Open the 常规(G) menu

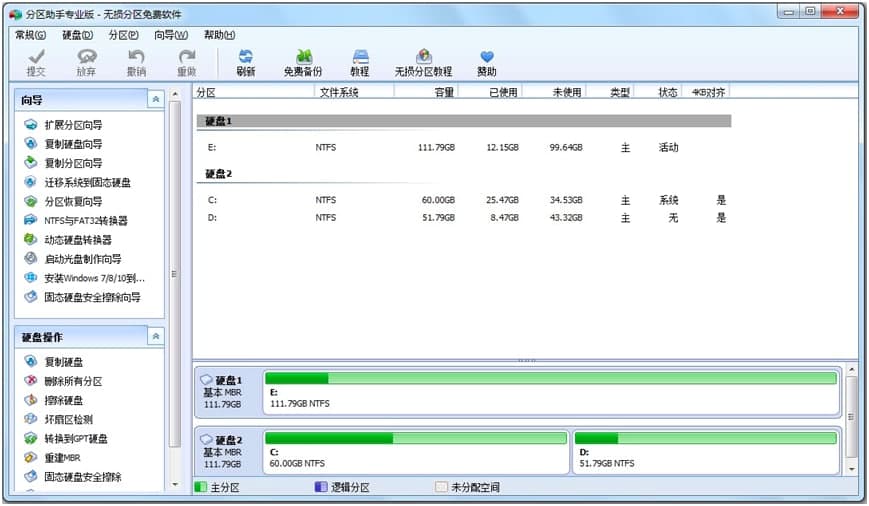(30, 35)
